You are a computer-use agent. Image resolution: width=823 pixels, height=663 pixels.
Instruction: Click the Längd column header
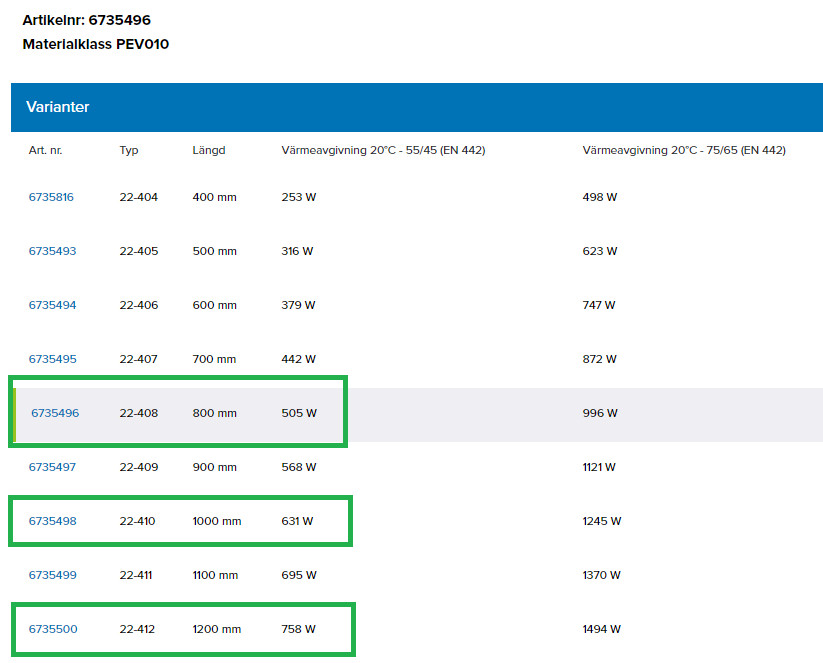[209, 150]
